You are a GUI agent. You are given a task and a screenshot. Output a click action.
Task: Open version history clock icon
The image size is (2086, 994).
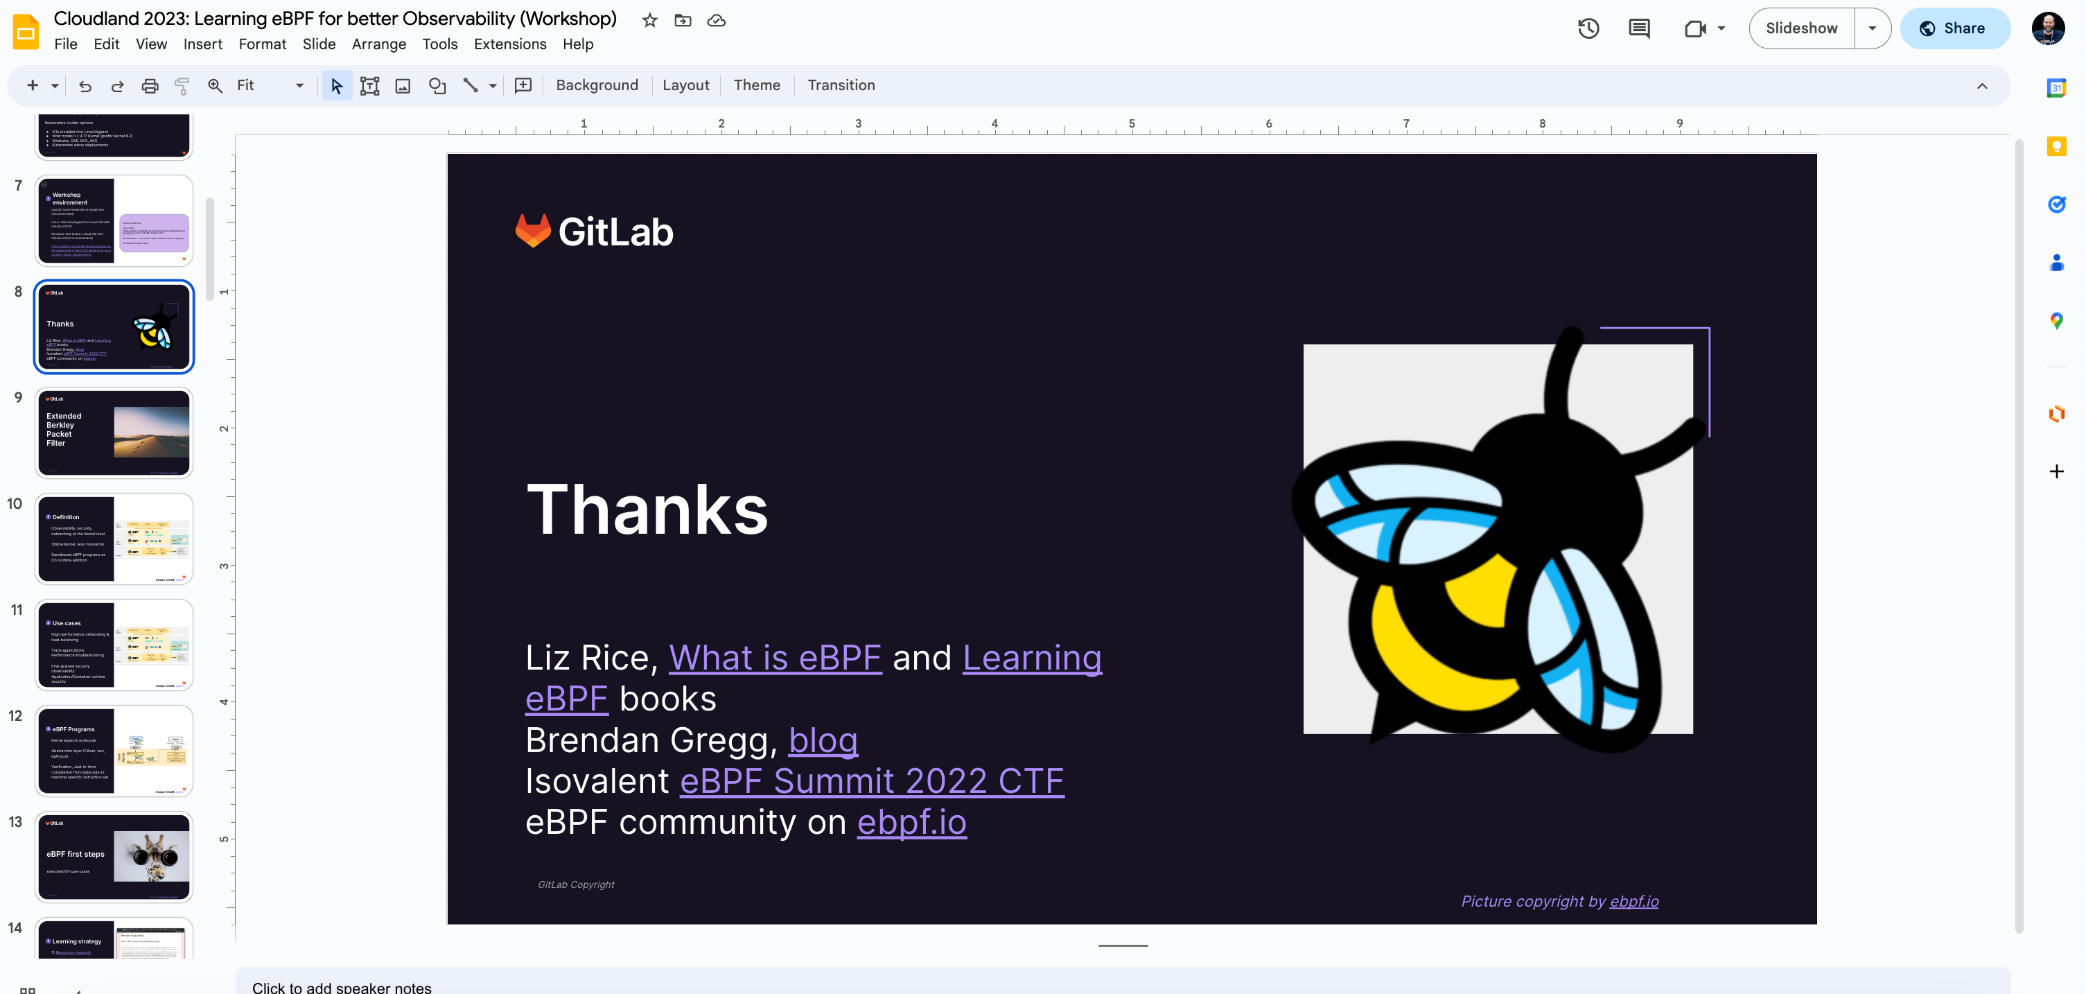point(1588,29)
